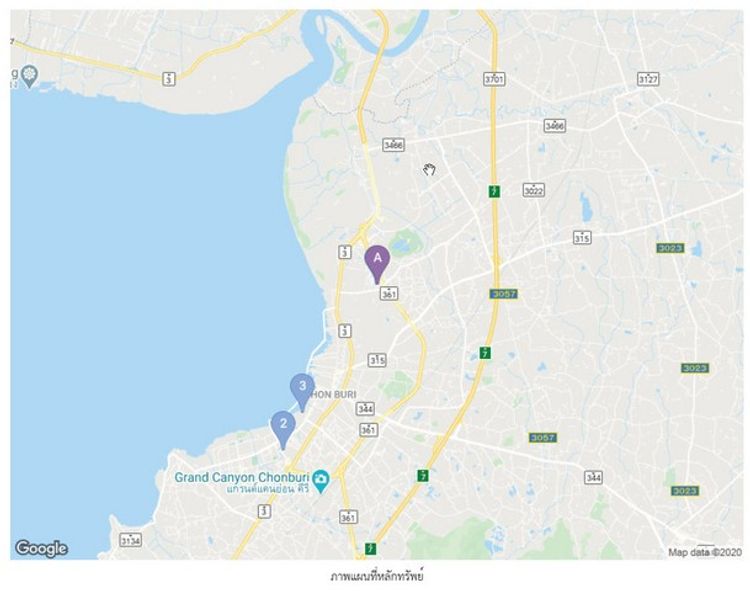Select the blue map marker 2
This screenshot has height=591, width=750.
pyautogui.click(x=283, y=429)
